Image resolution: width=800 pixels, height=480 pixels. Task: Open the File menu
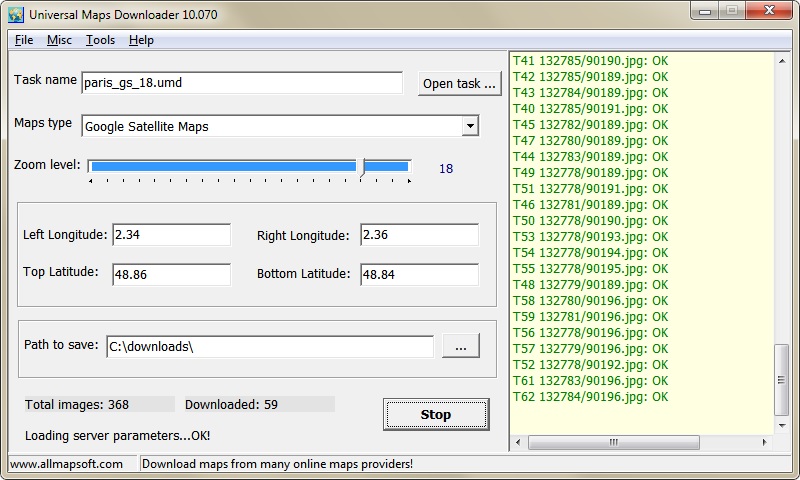tap(24, 40)
